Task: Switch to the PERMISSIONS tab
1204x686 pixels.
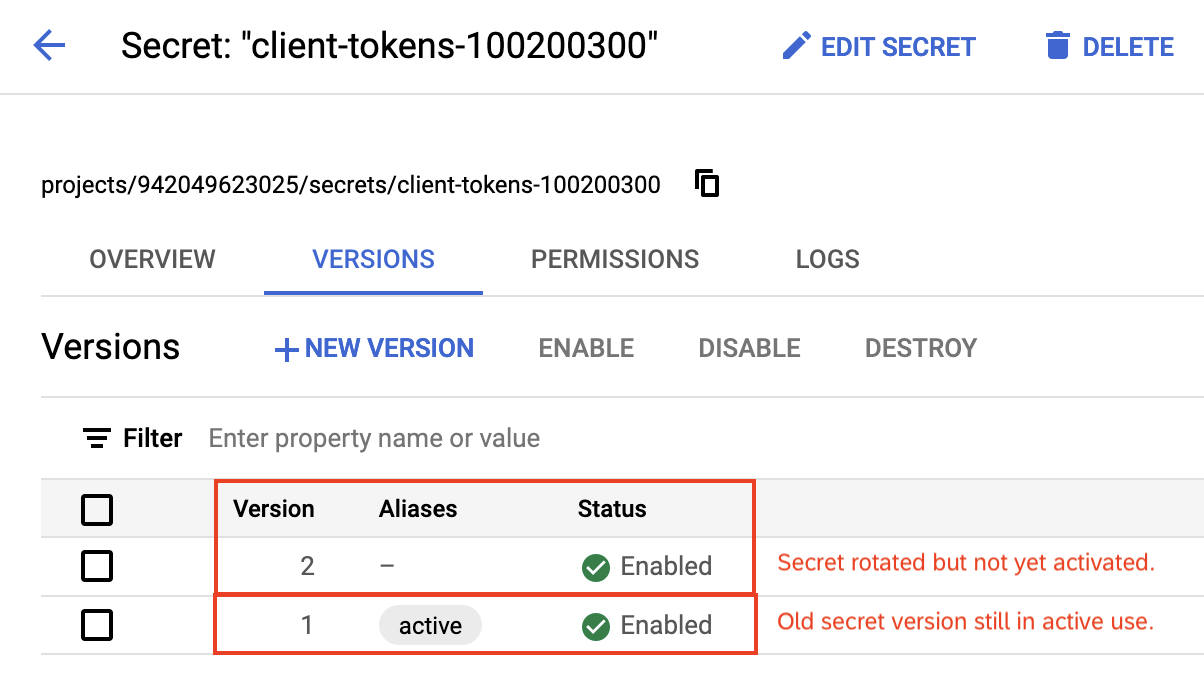Action: click(614, 259)
